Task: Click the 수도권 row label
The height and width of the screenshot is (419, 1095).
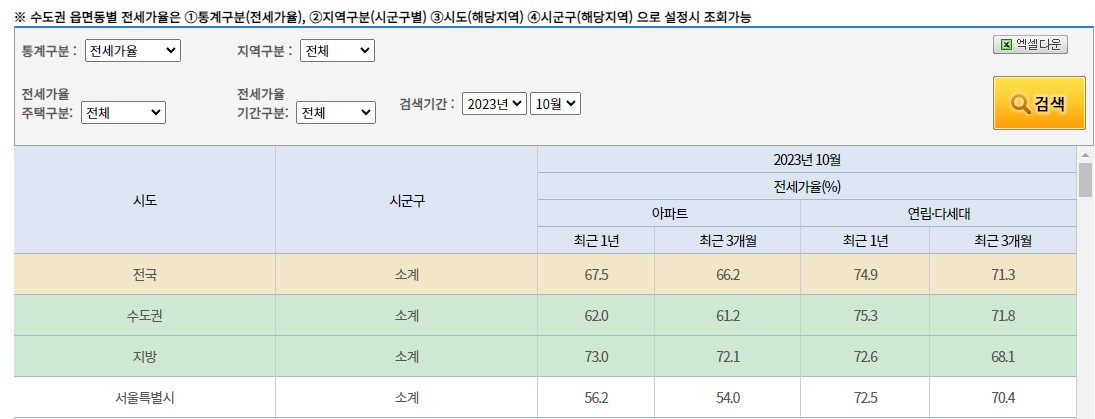Action: click(145, 316)
